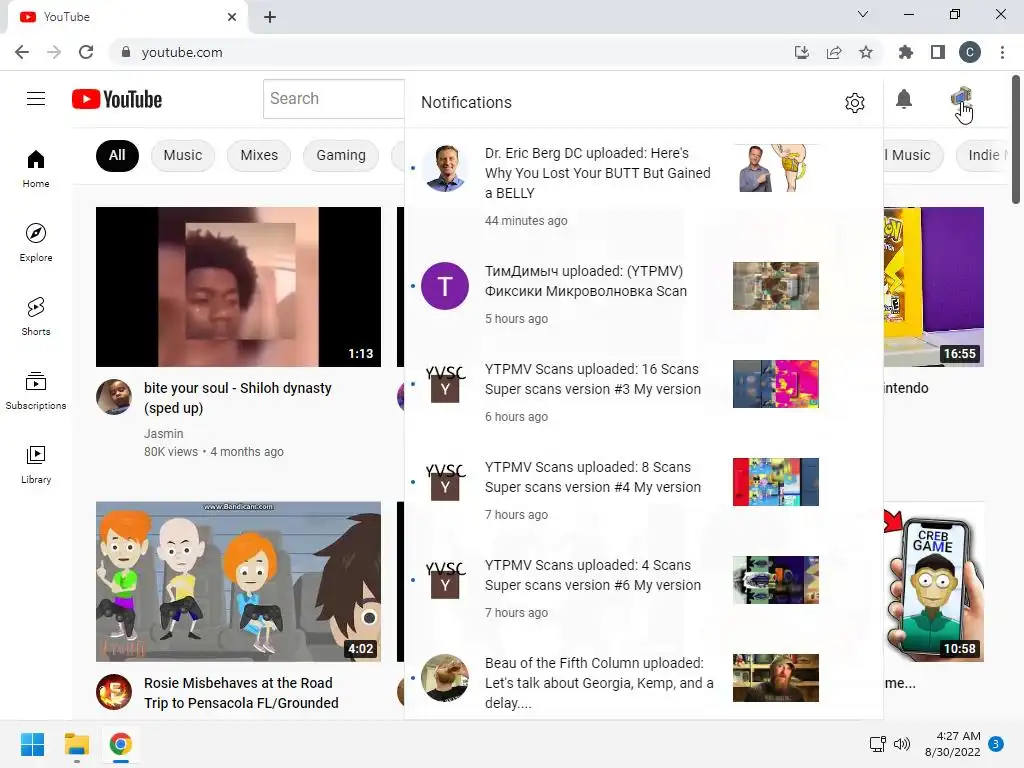Open YTPMV Scans 8 Scans notification
Screen dimensions: 1024x768
(643, 490)
